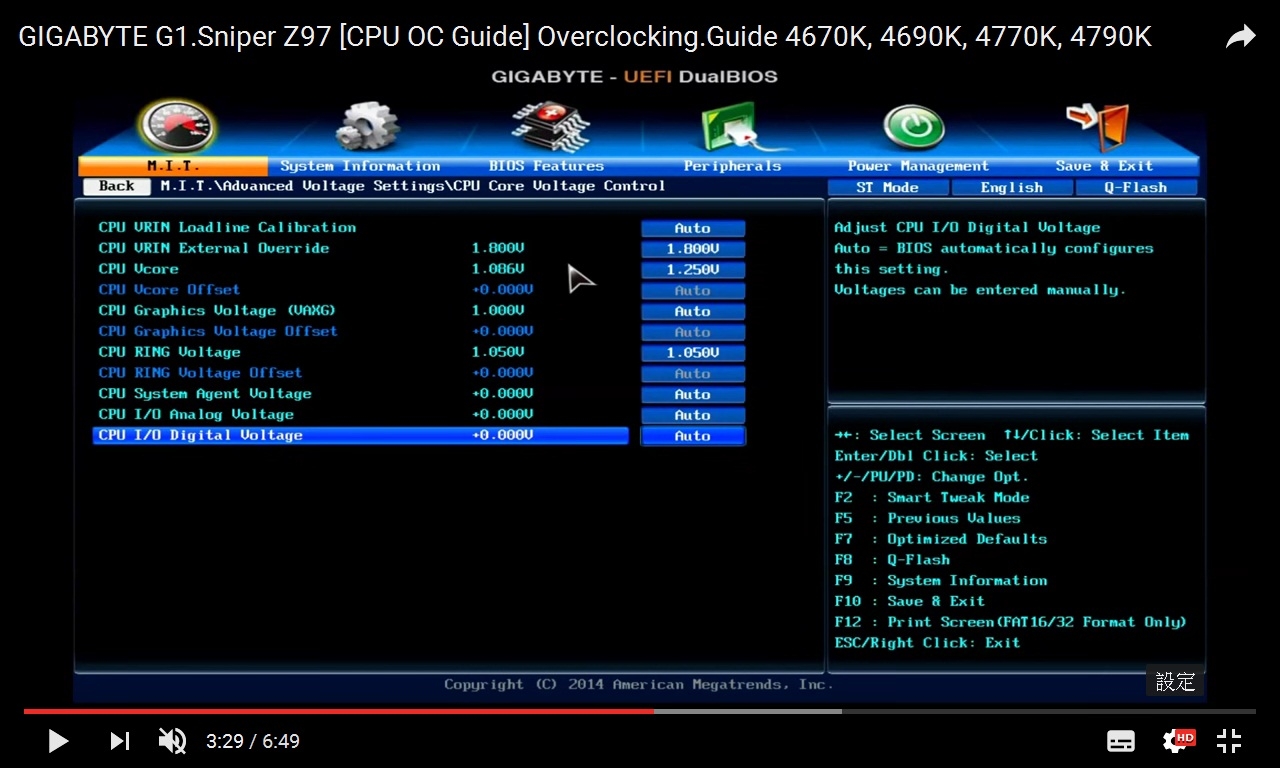Click the BIOS breadcrumb path text

click(413, 186)
